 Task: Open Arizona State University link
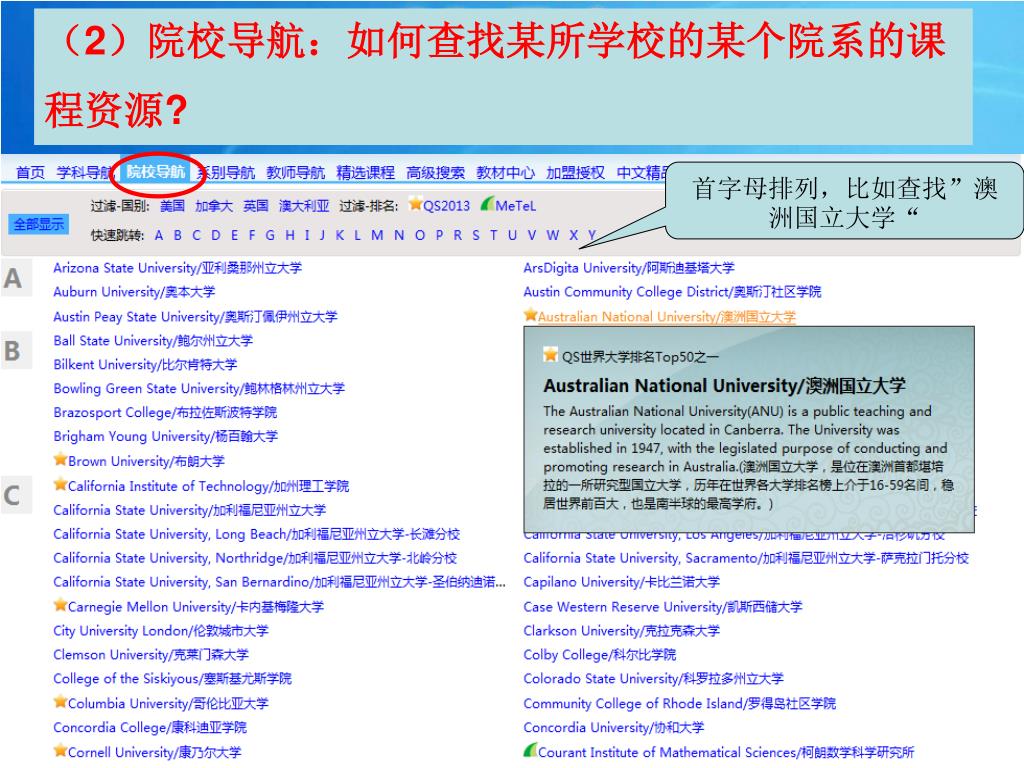coord(177,268)
